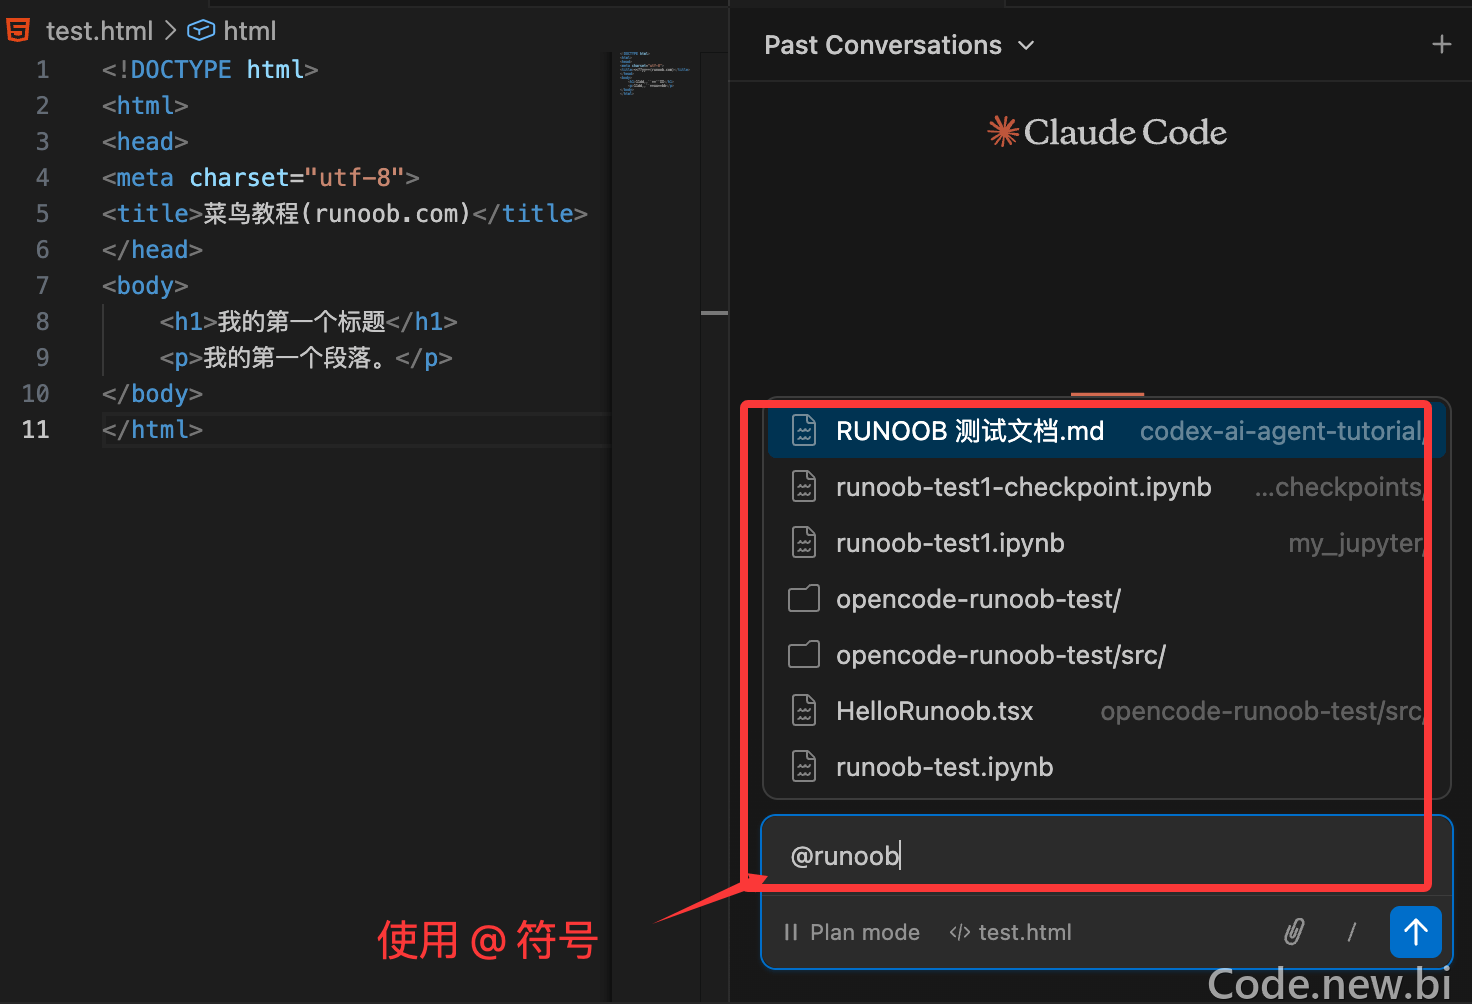The height and width of the screenshot is (1004, 1472).
Task: Click the h1 我的第一个标题 code line
Action: (309, 322)
